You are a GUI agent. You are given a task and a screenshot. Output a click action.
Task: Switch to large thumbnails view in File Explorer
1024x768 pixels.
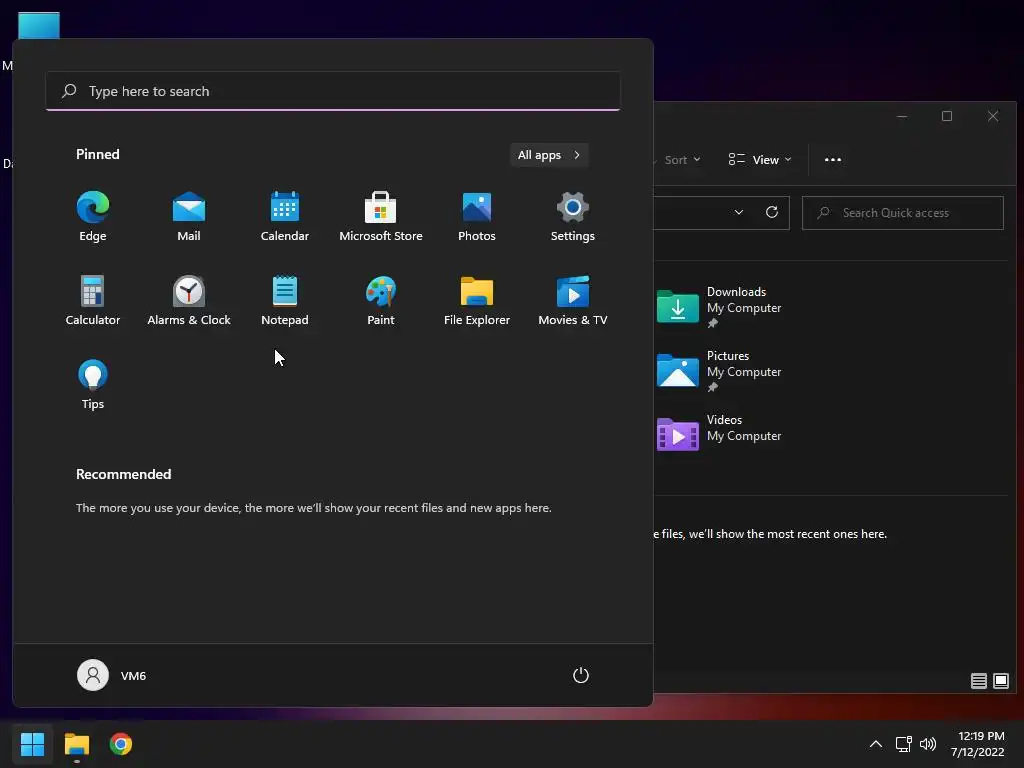[x=1000, y=681]
